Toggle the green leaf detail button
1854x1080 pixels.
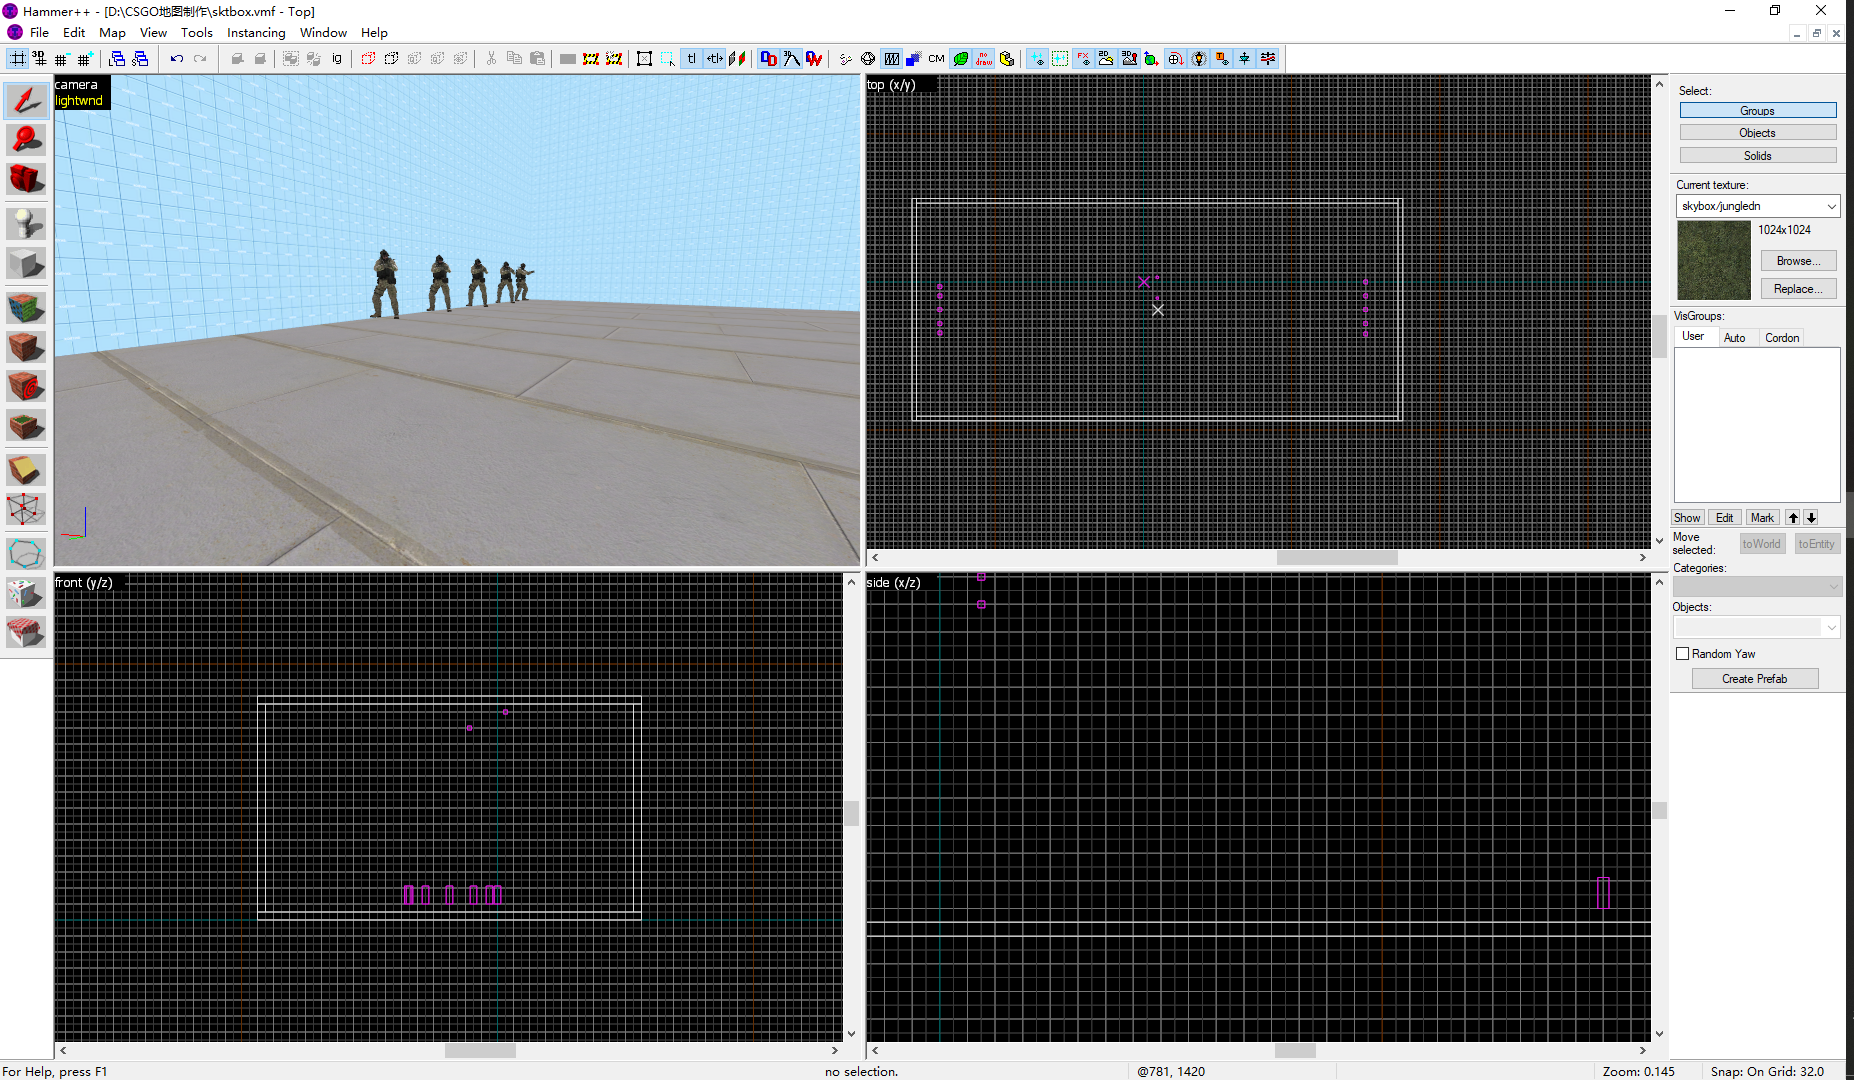tap(961, 59)
